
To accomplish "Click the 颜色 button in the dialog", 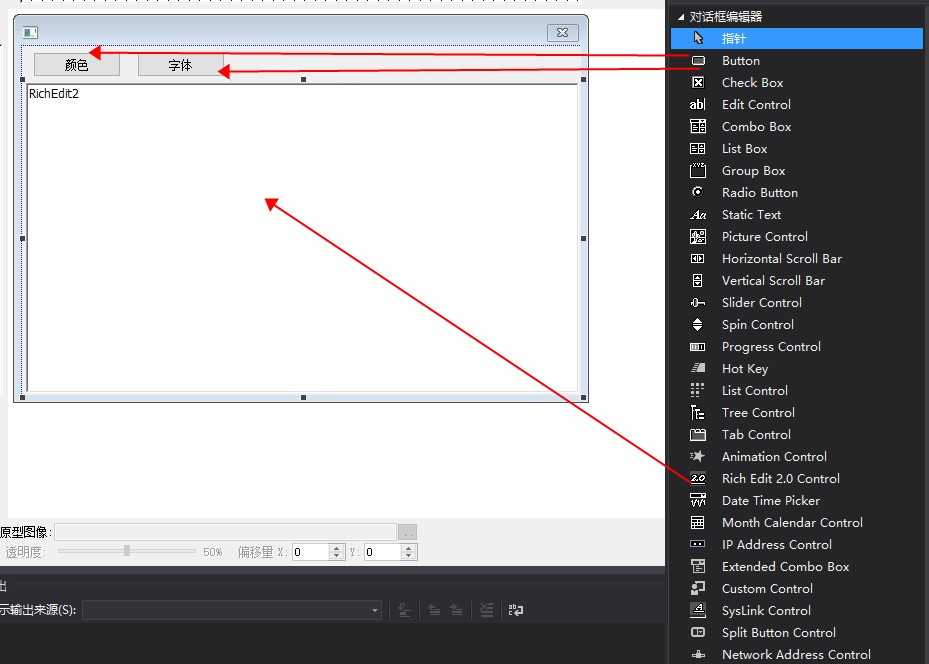I will point(76,65).
